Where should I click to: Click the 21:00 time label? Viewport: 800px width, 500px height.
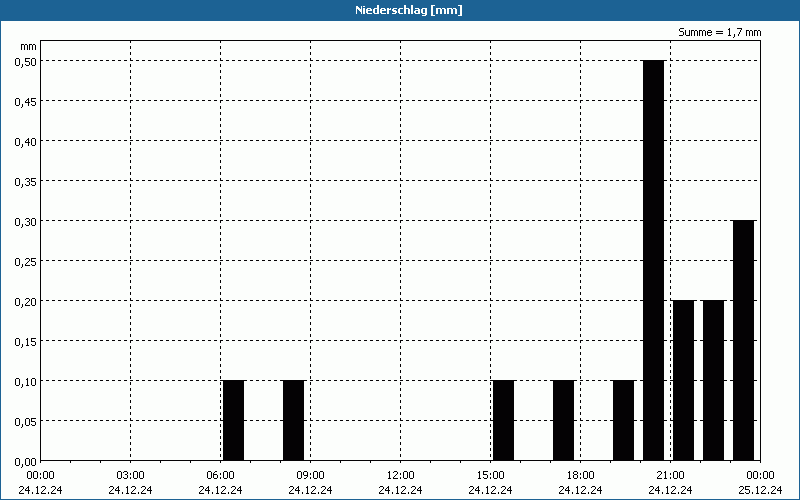(x=670, y=476)
